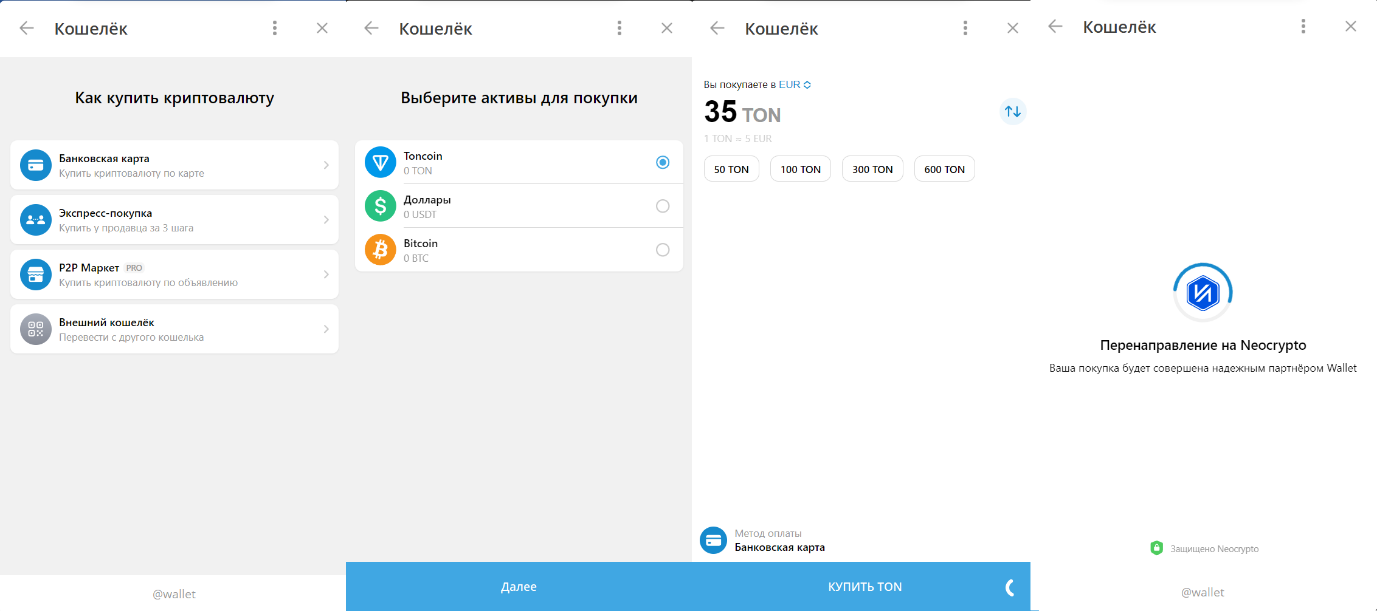Toggle dark mode with the crescent icon
Screen dimensions: 1377x611
point(1007,587)
